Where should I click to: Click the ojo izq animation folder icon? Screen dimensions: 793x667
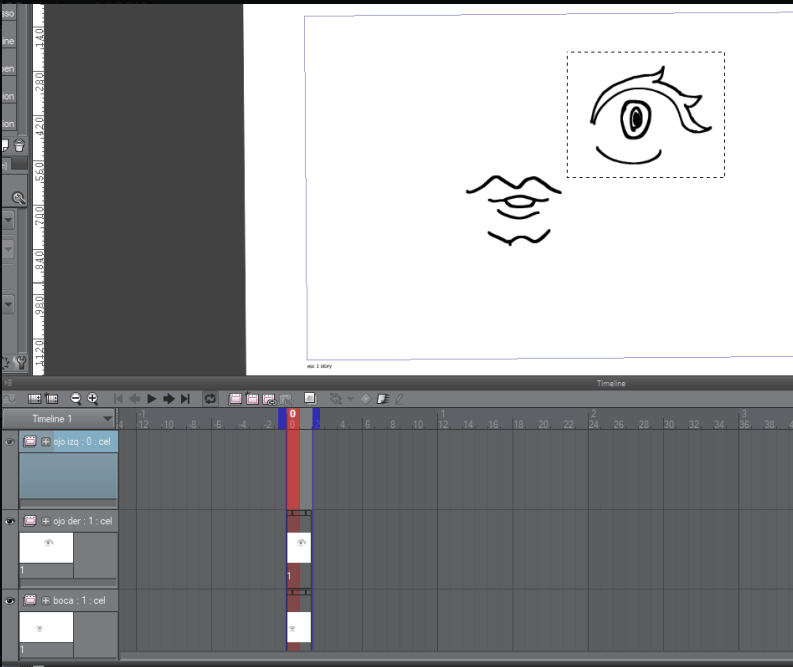click(x=30, y=441)
